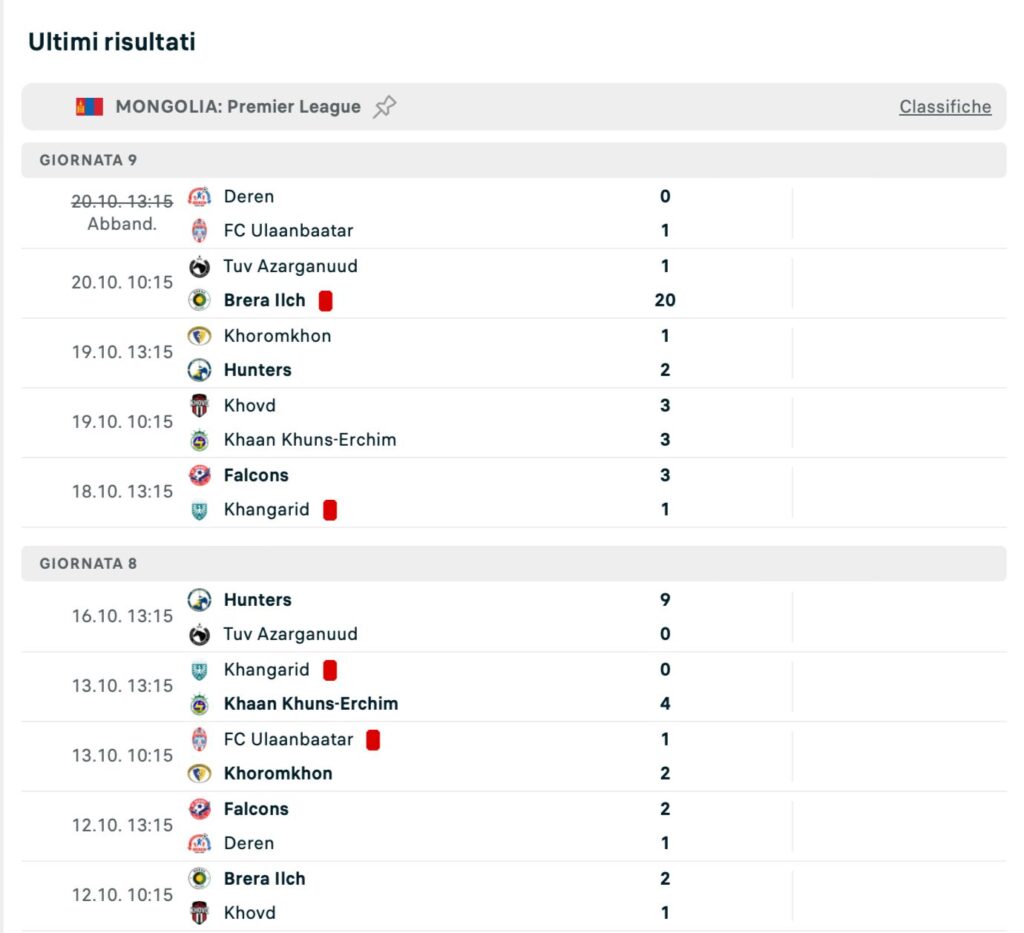This screenshot has height=933, width=1024.
Task: Click the MONGOLIA: Premier League title
Action: pyautogui.click(x=238, y=107)
